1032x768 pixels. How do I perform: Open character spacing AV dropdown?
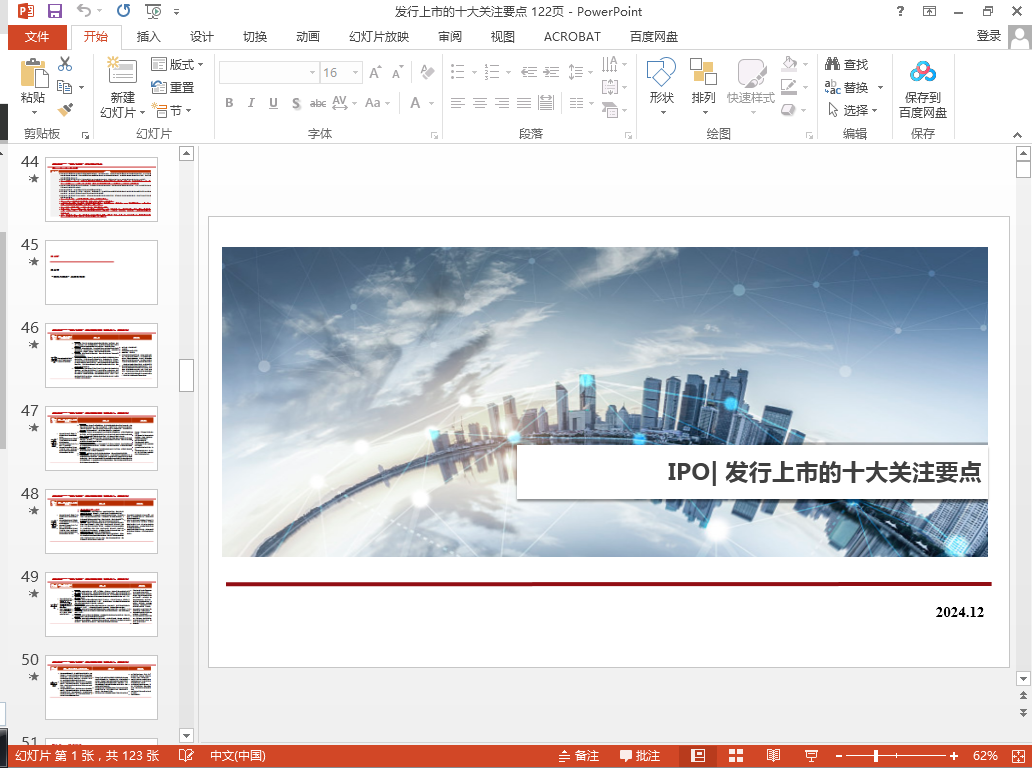344,103
